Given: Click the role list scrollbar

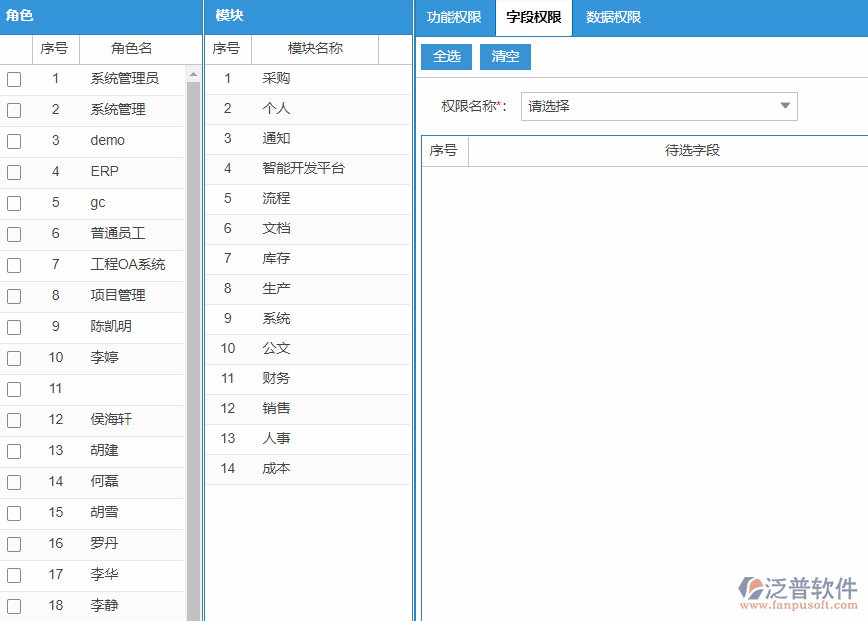Looking at the screenshot, I should 194,300.
